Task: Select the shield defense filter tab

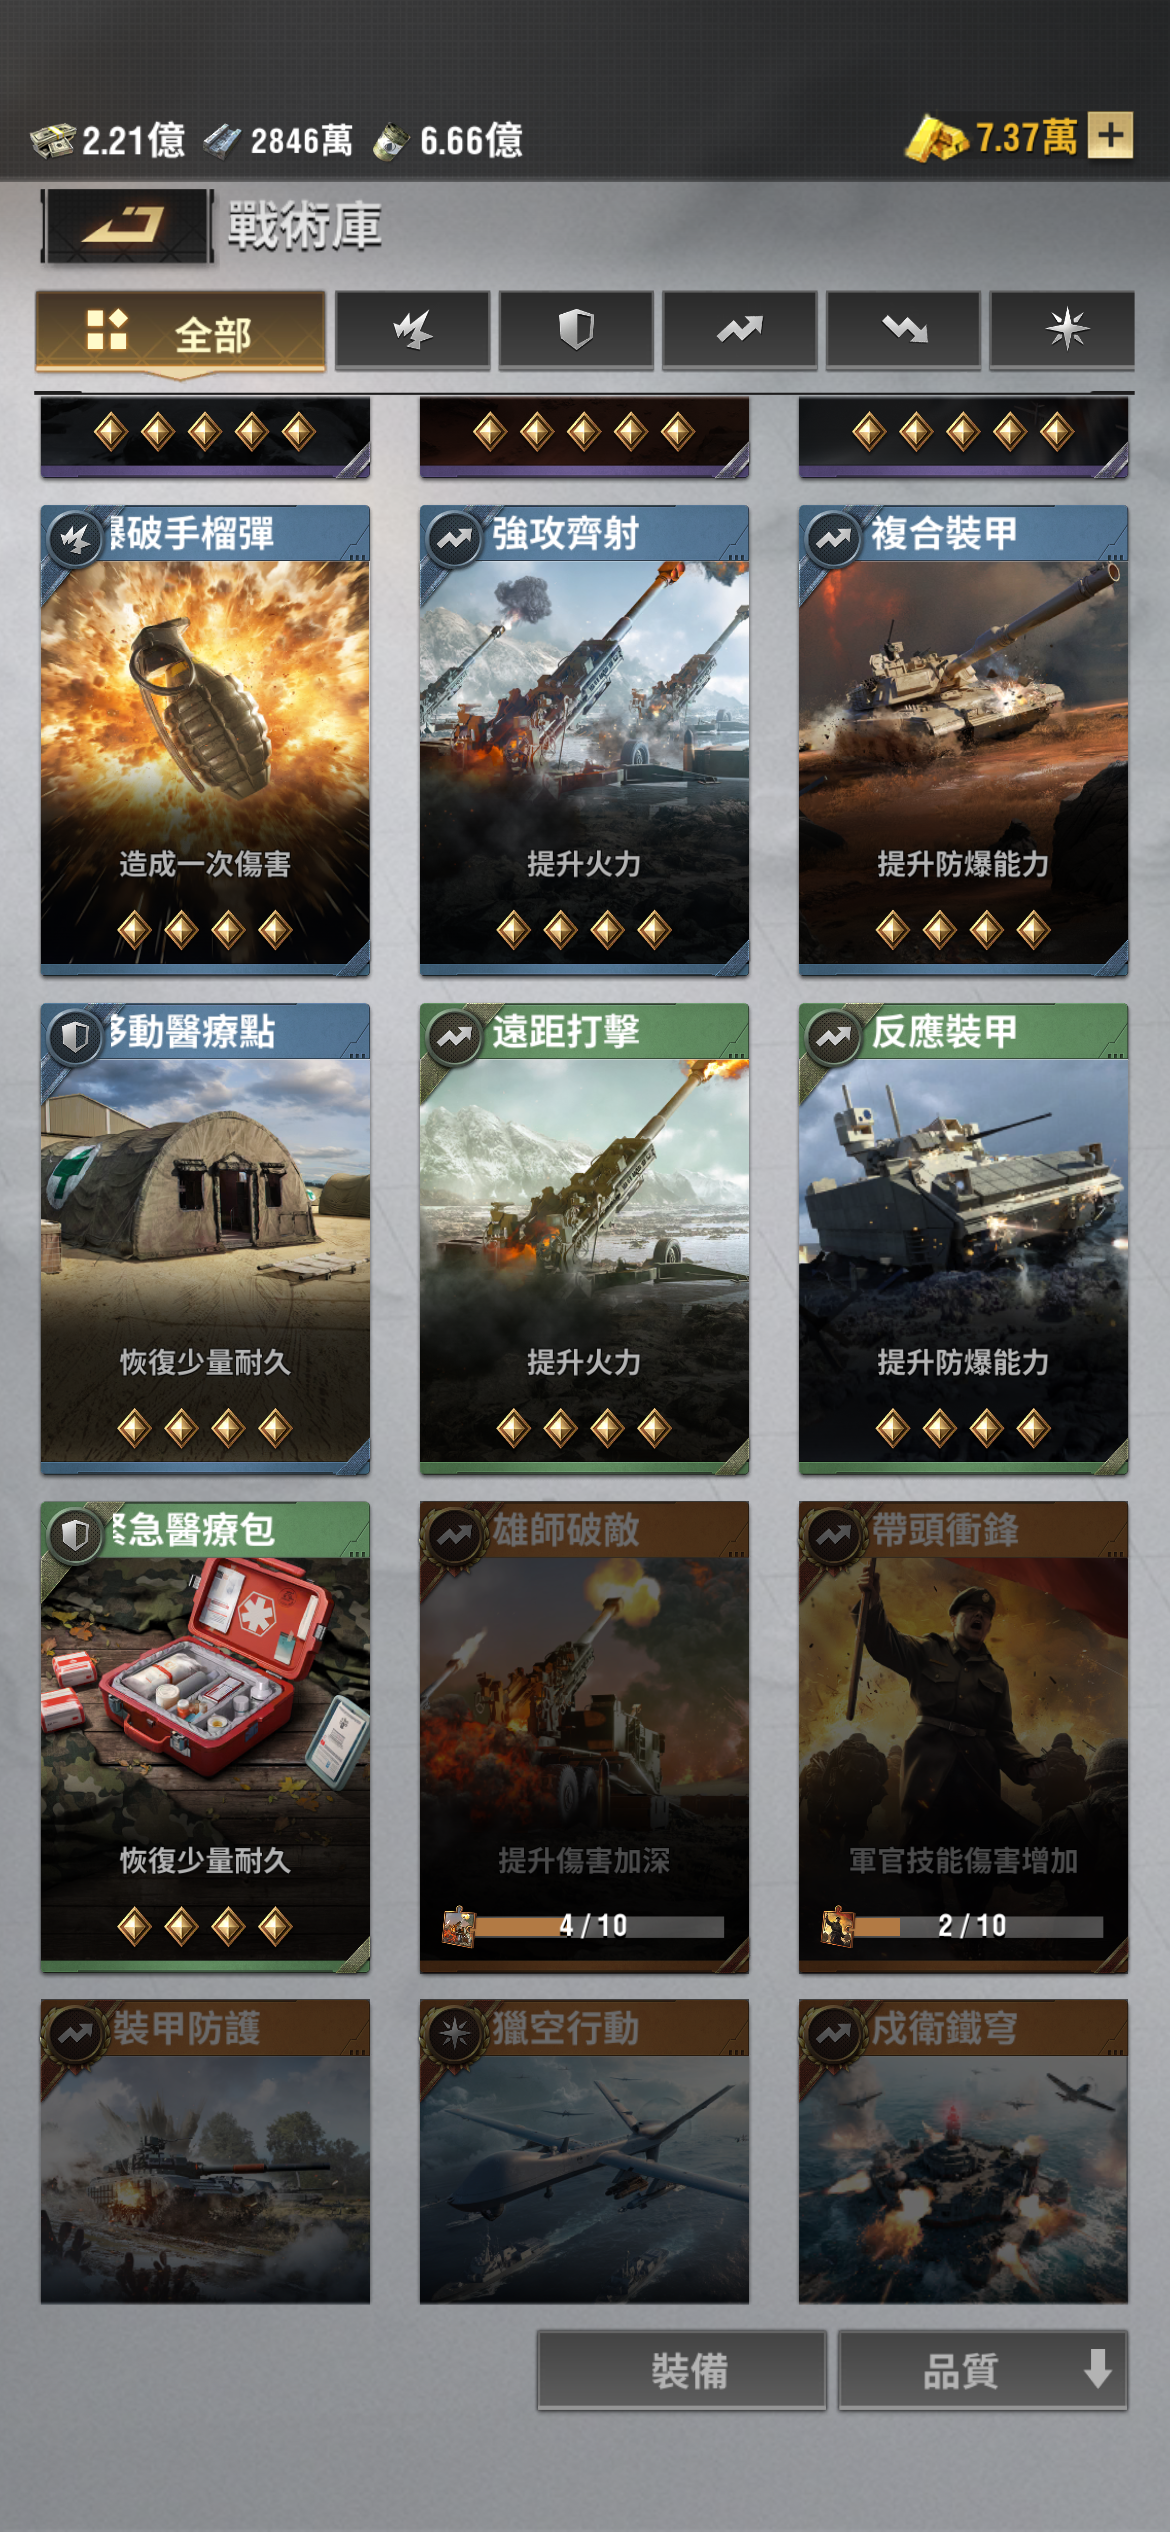Action: [x=576, y=330]
